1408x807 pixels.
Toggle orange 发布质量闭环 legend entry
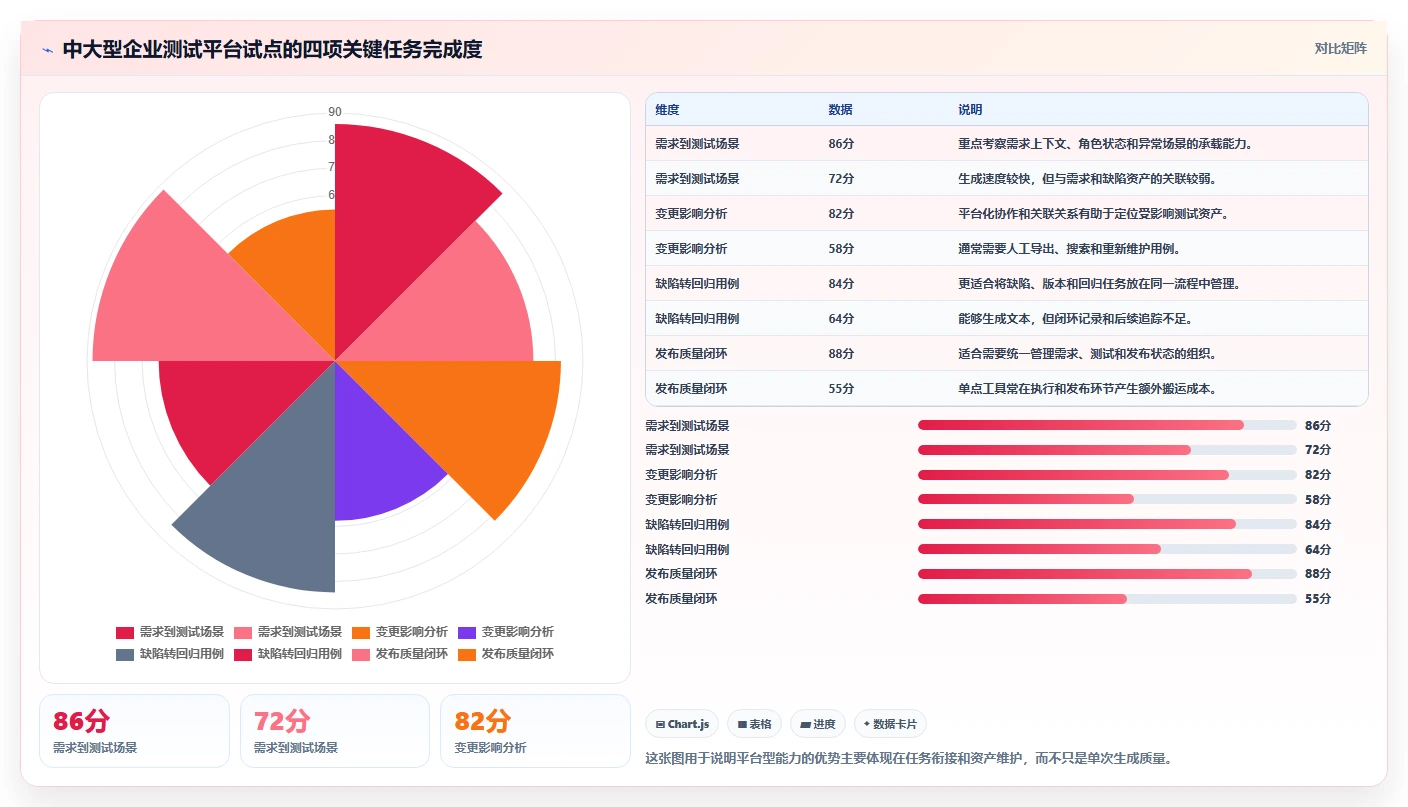pyautogui.click(x=506, y=654)
